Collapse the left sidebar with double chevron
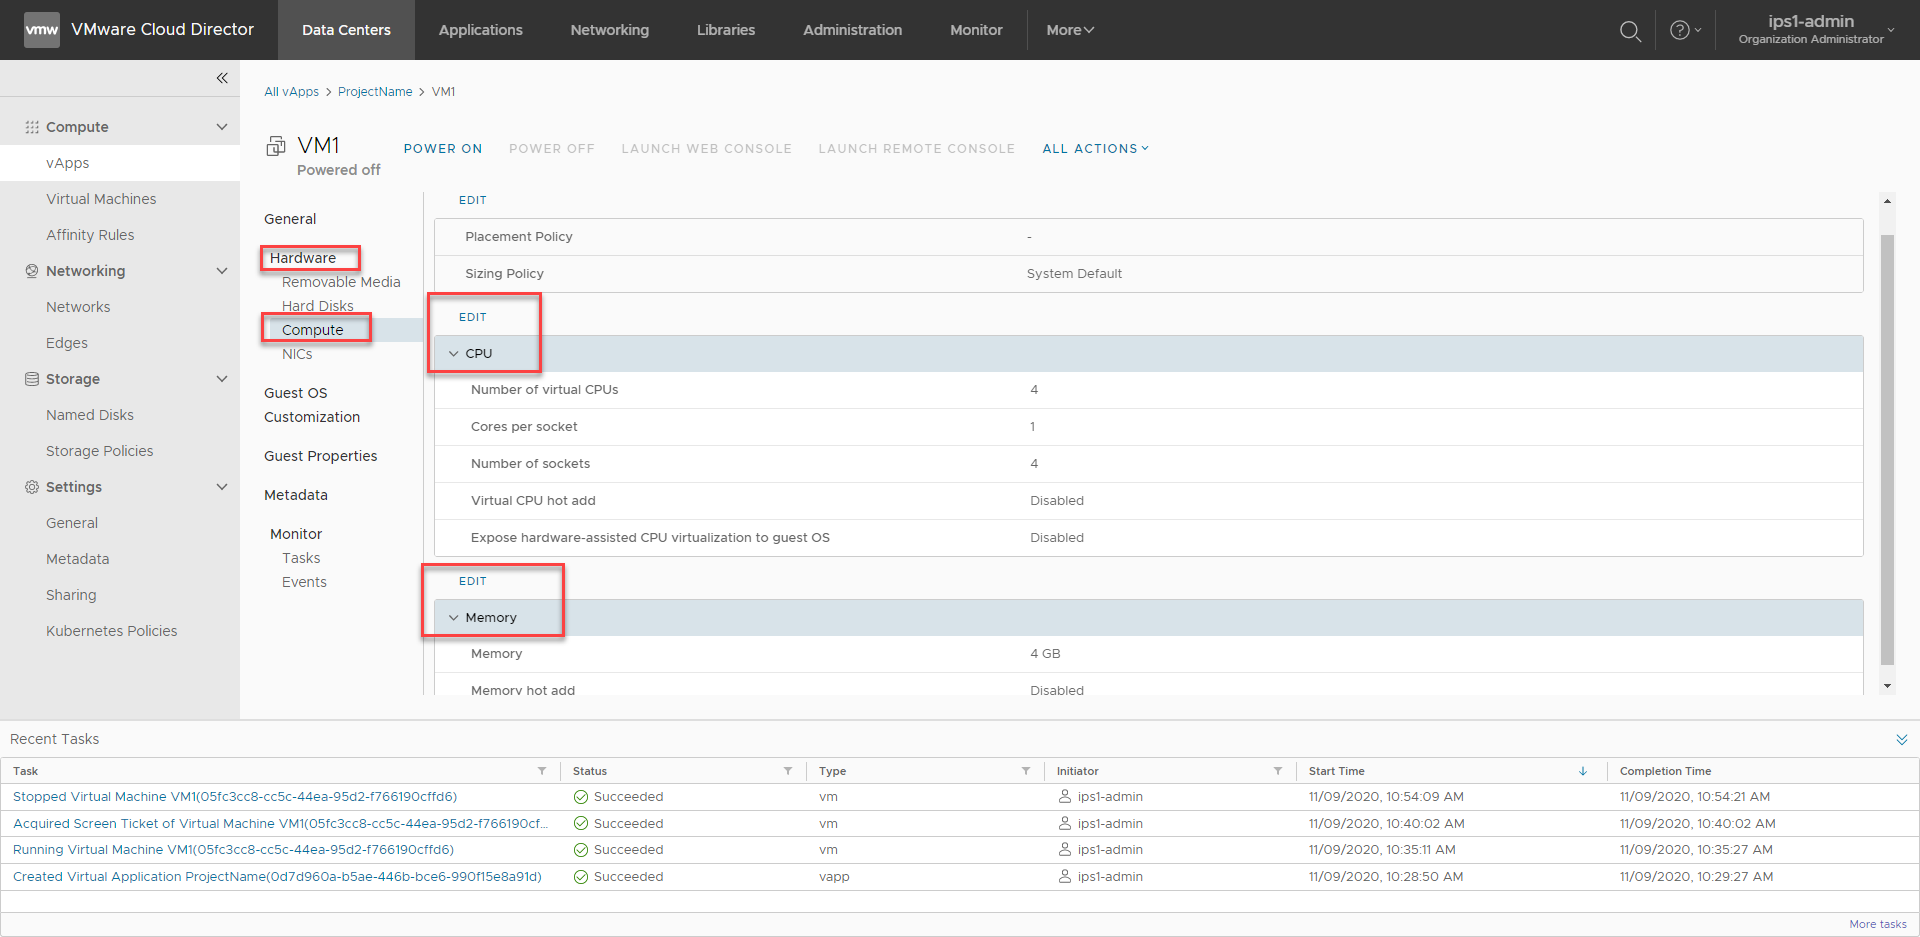Viewport: 1920px width, 937px height. (x=222, y=78)
